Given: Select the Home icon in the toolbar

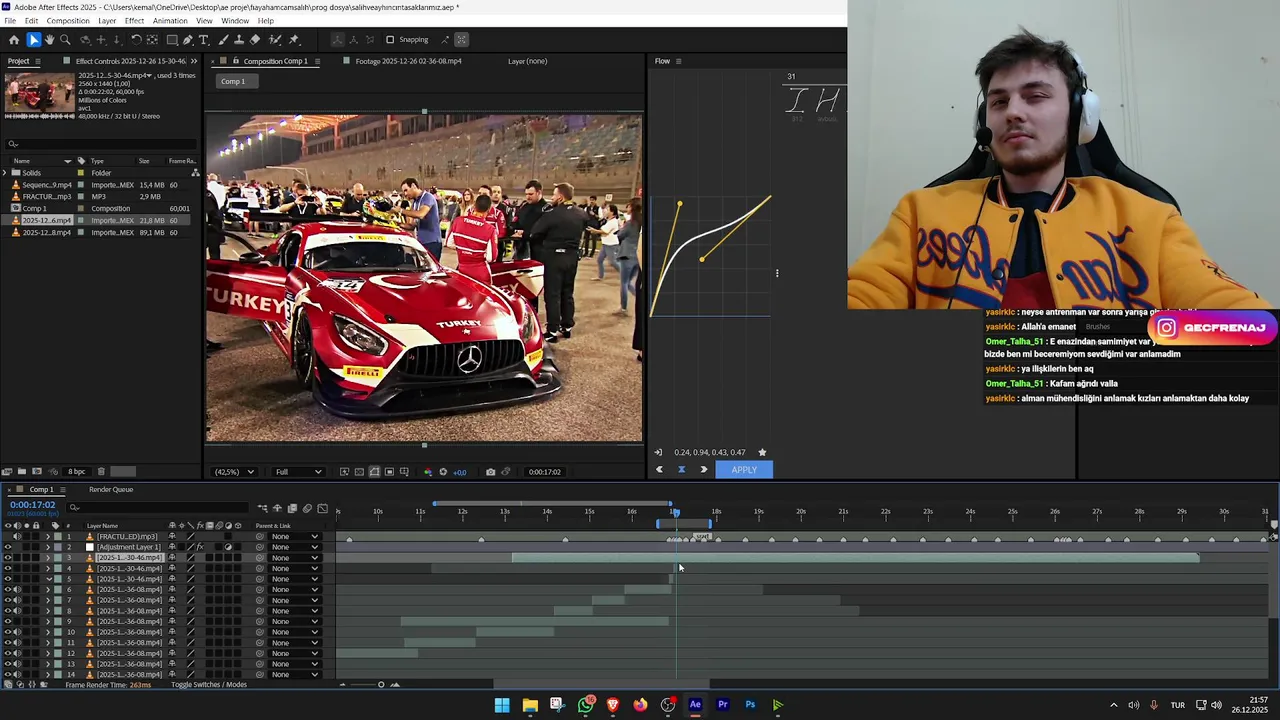Looking at the screenshot, I should [14, 40].
